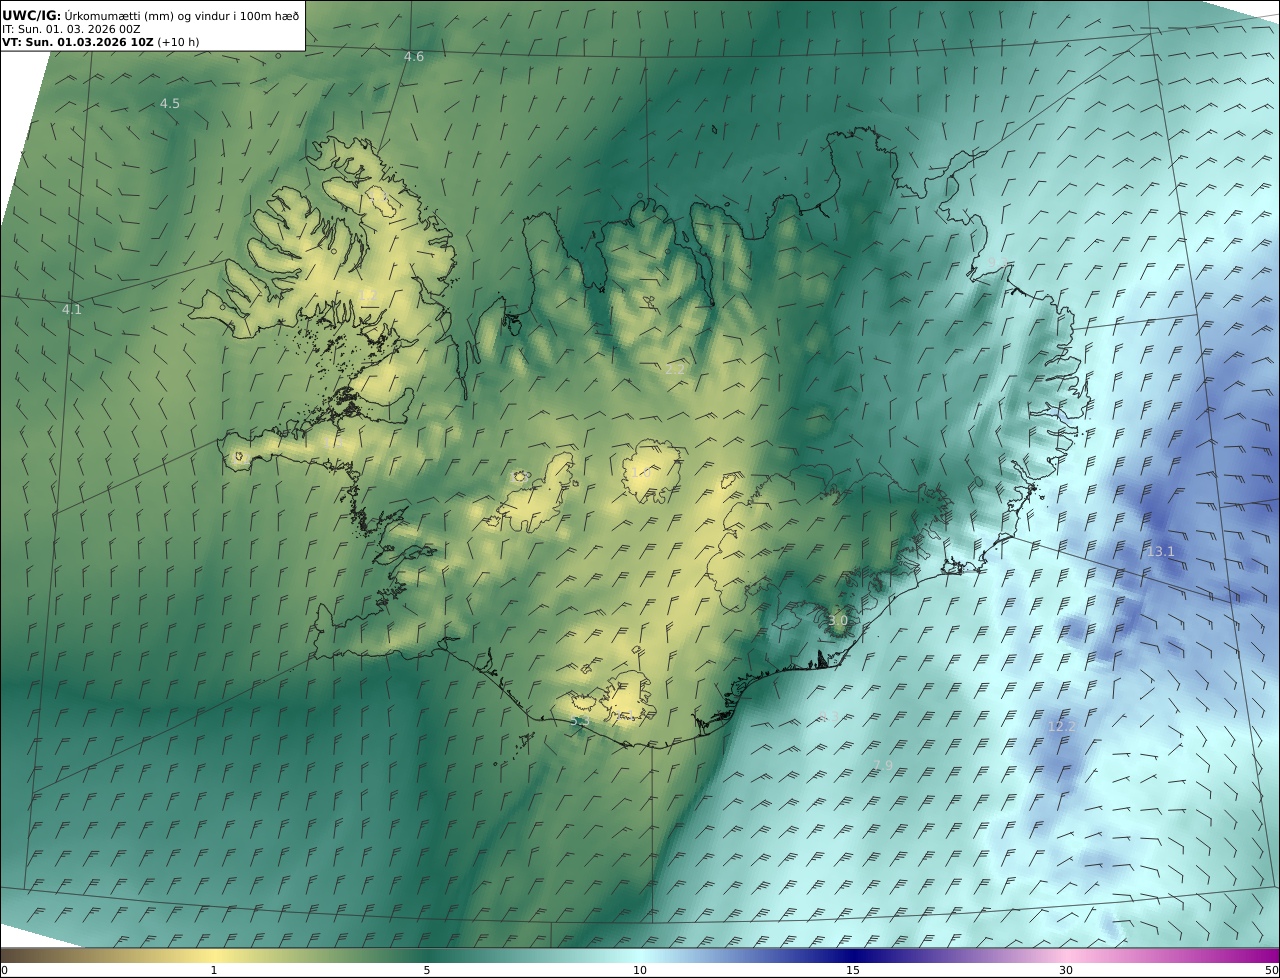Click the 4.5 value label on map

(x=170, y=104)
